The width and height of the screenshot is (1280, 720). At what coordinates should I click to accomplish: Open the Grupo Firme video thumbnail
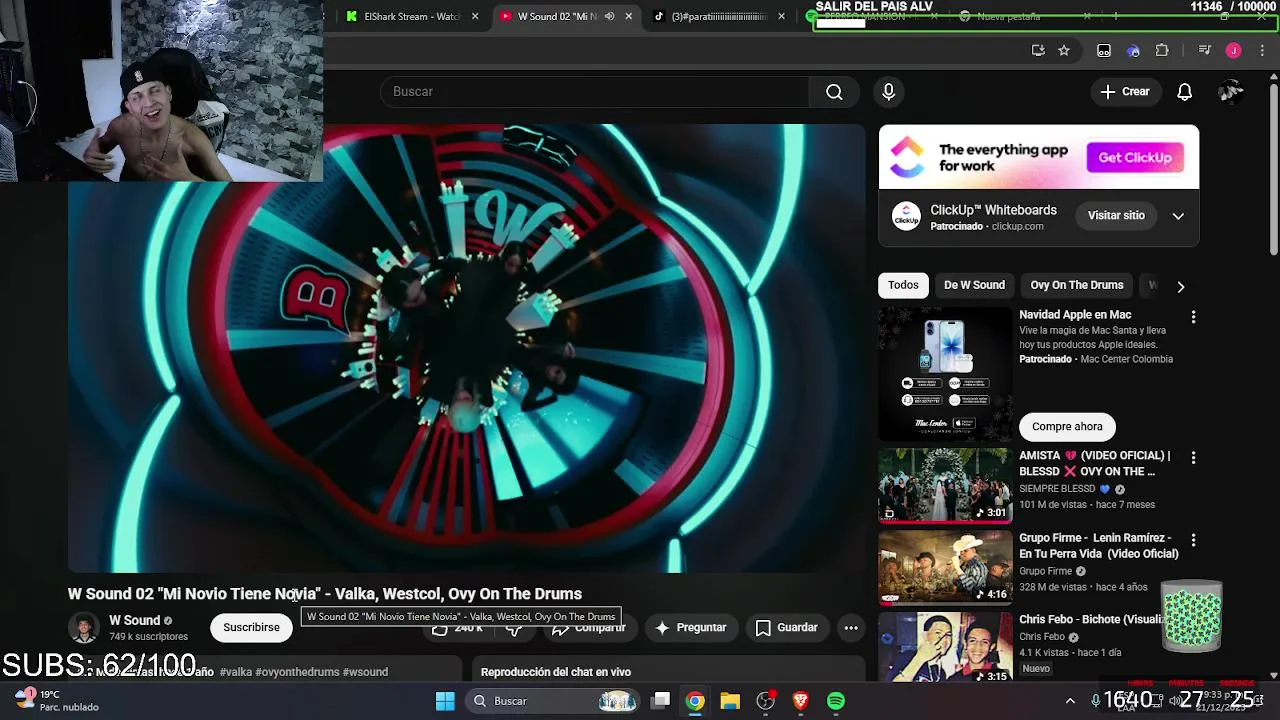click(945, 567)
